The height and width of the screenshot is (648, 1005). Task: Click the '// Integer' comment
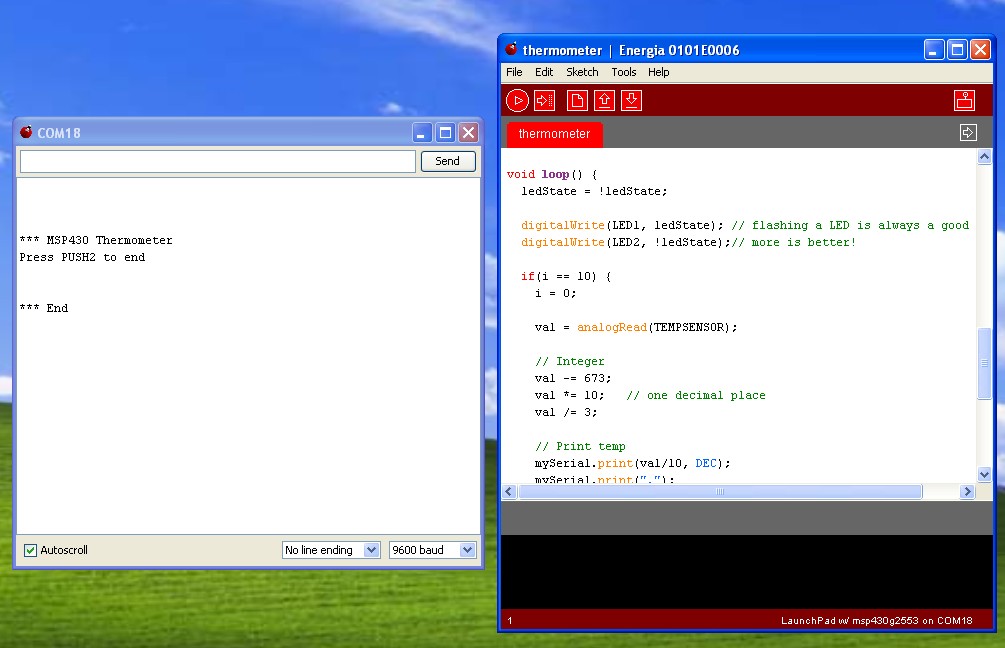click(570, 361)
